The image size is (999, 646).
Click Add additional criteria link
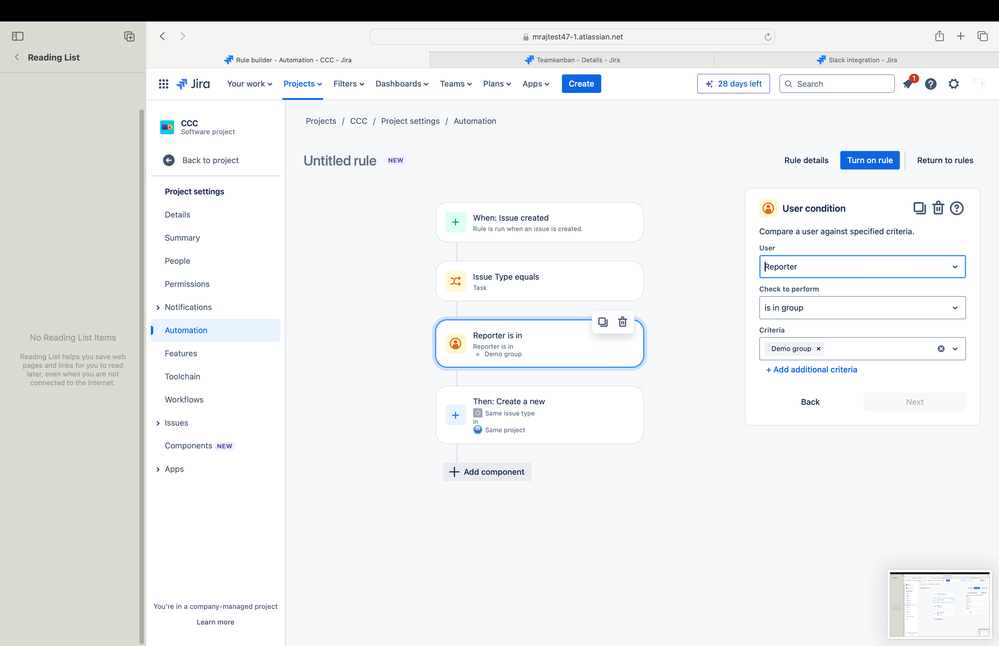pos(811,370)
